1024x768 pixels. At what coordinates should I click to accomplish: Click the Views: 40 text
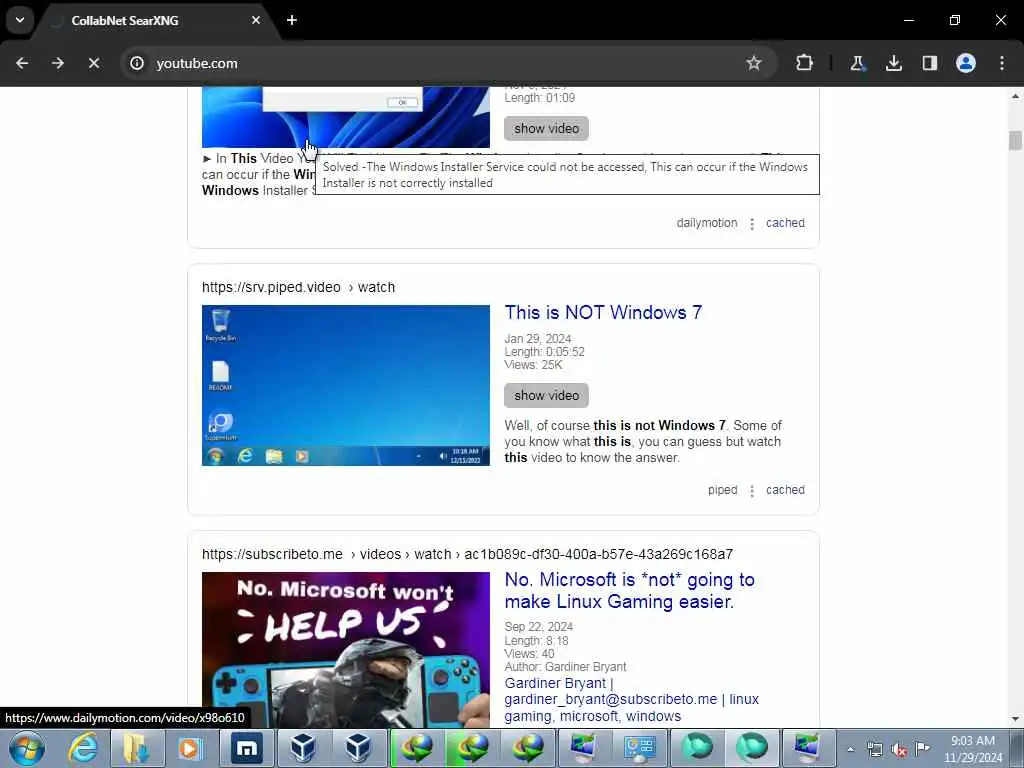pyautogui.click(x=529, y=654)
